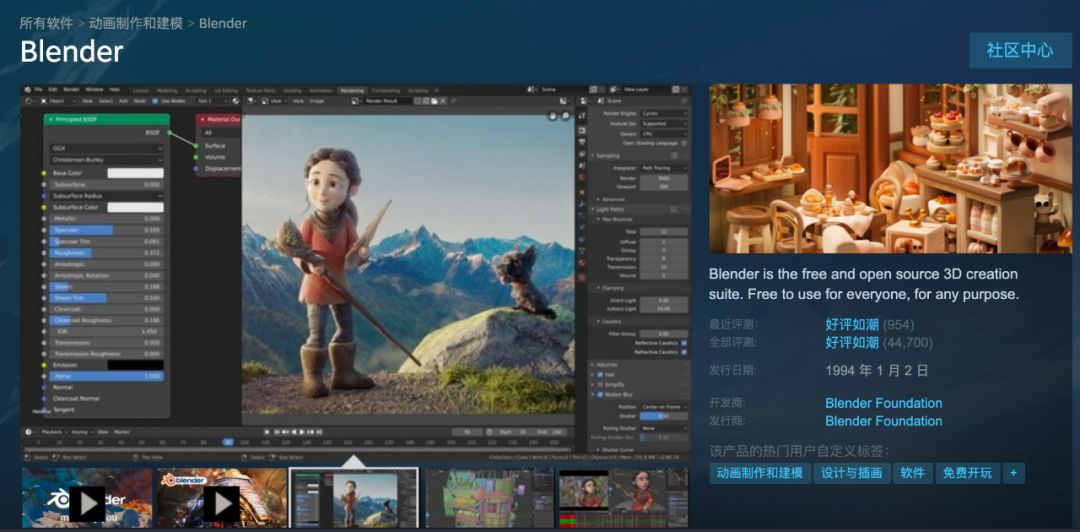Open the World properties tab icon

coord(582,177)
